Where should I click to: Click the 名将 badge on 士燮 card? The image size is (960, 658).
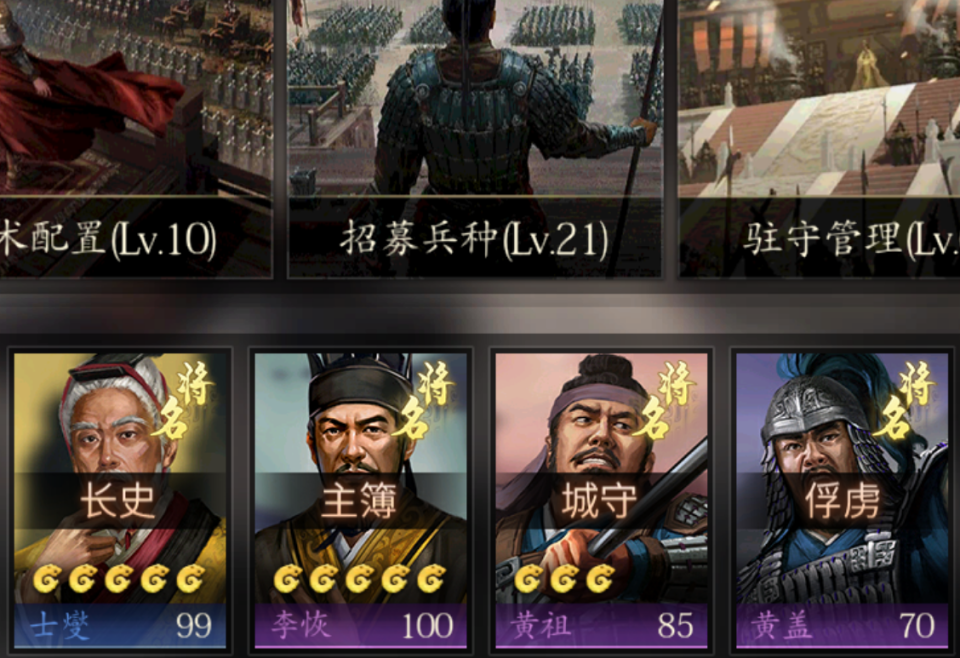184,400
